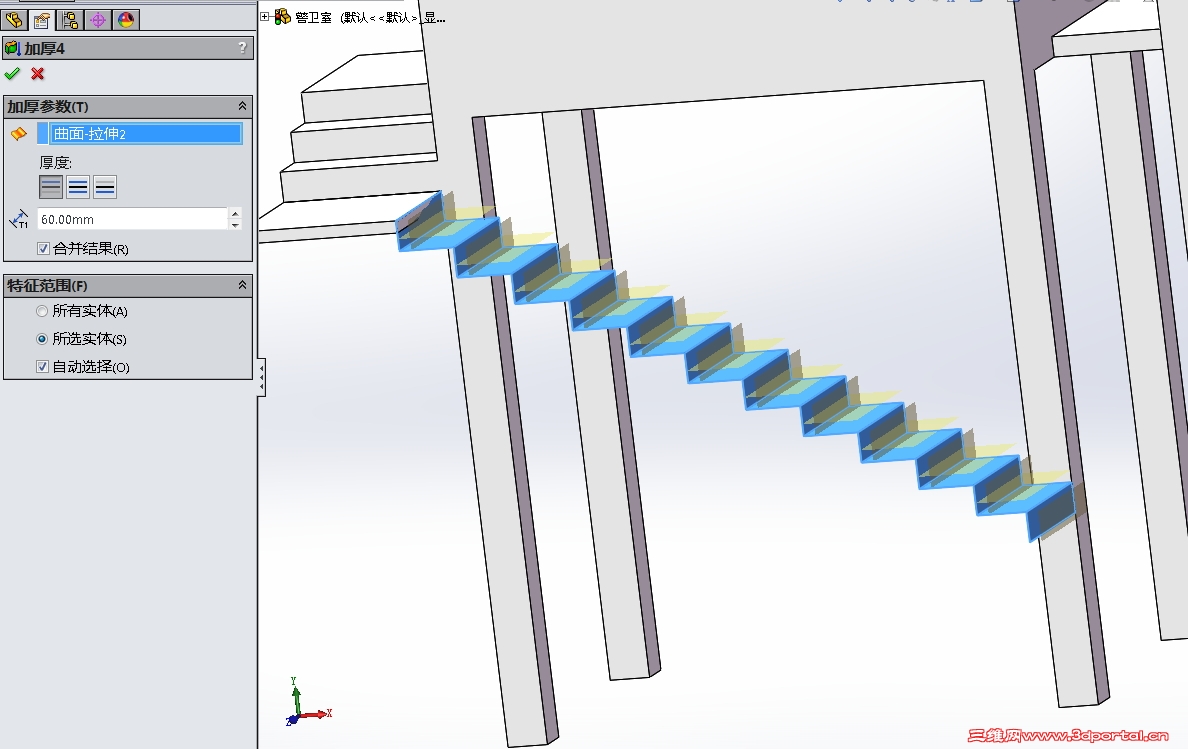The height and width of the screenshot is (749, 1188).
Task: Increase thickness with the up spinner arrow
Action: click(236, 214)
